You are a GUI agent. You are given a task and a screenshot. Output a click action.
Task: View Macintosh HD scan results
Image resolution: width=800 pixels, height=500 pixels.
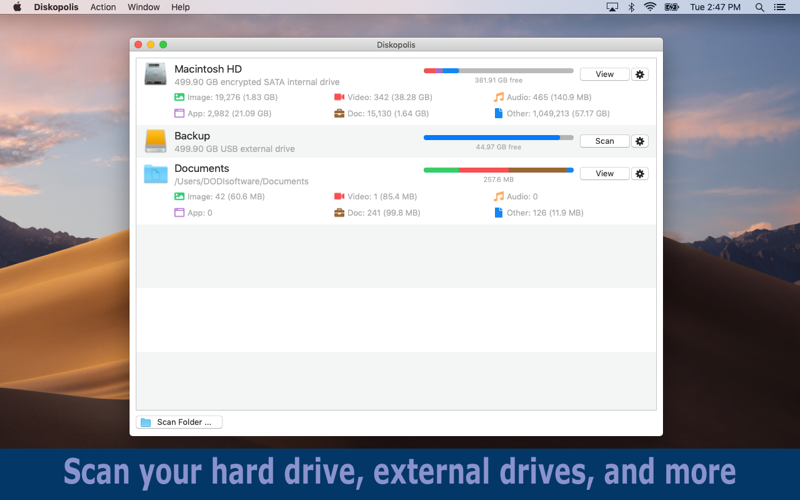605,74
